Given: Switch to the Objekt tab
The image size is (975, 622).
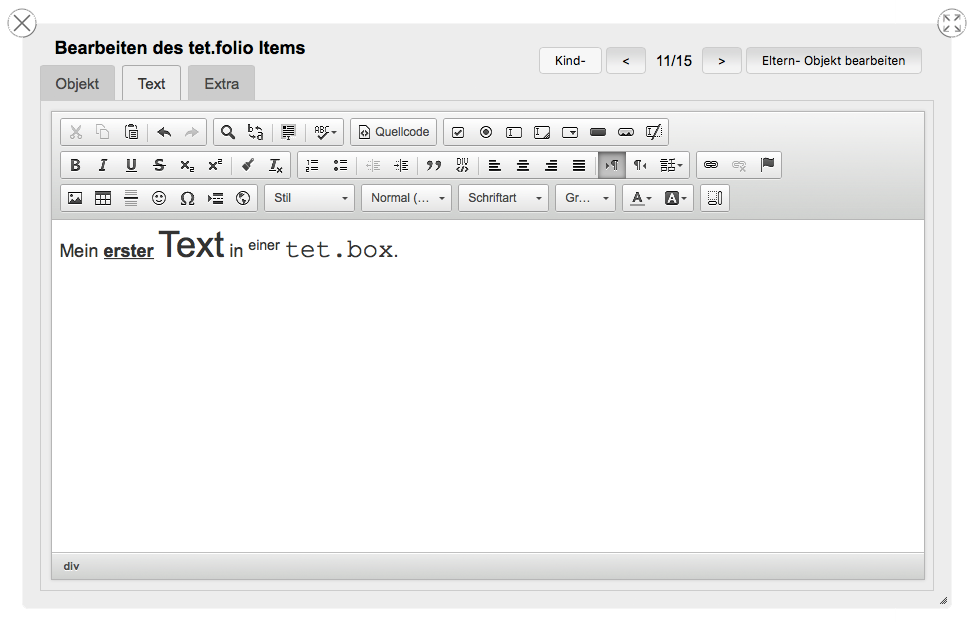Looking at the screenshot, I should [x=77, y=84].
